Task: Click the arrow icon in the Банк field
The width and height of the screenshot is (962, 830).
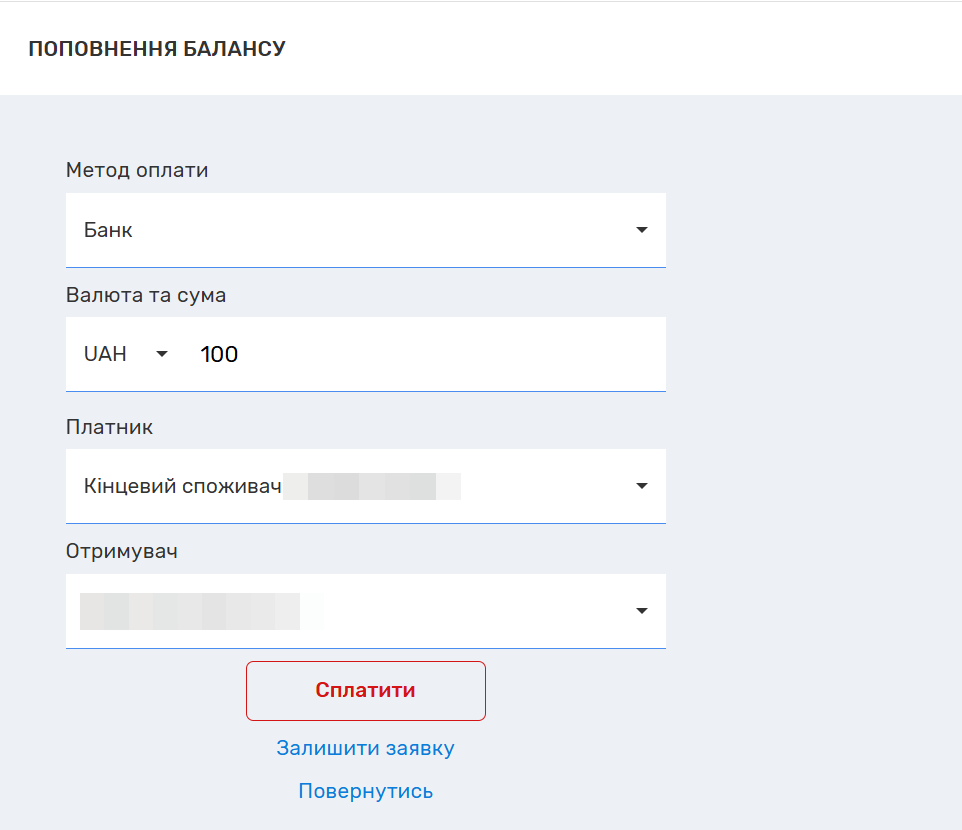Action: pyautogui.click(x=642, y=230)
